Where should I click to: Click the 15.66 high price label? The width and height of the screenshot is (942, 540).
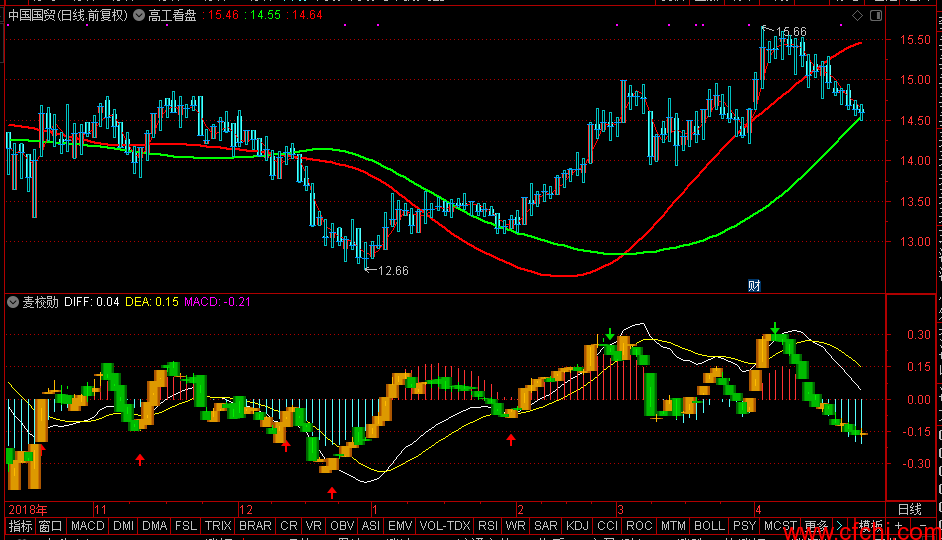tap(791, 31)
